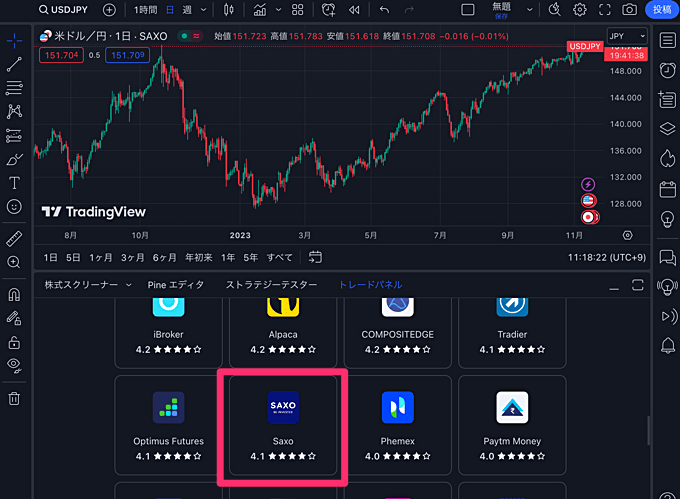Open the indicators menu
The image size is (680, 499).
[x=260, y=10]
